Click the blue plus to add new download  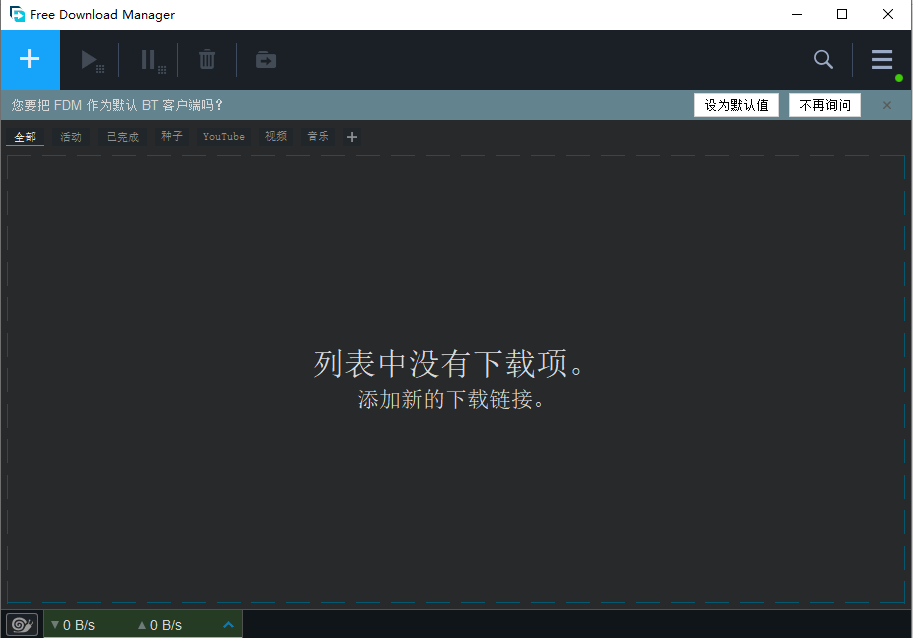30,59
